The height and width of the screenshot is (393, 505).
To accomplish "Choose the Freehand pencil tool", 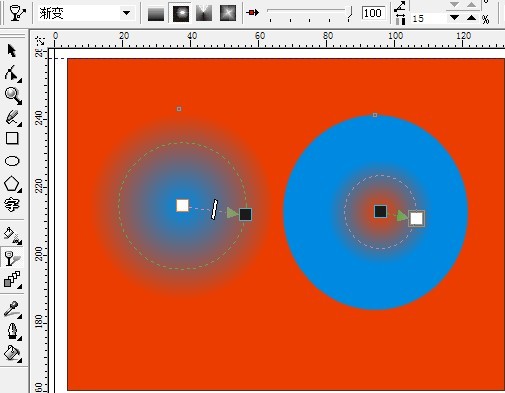I will (13, 118).
